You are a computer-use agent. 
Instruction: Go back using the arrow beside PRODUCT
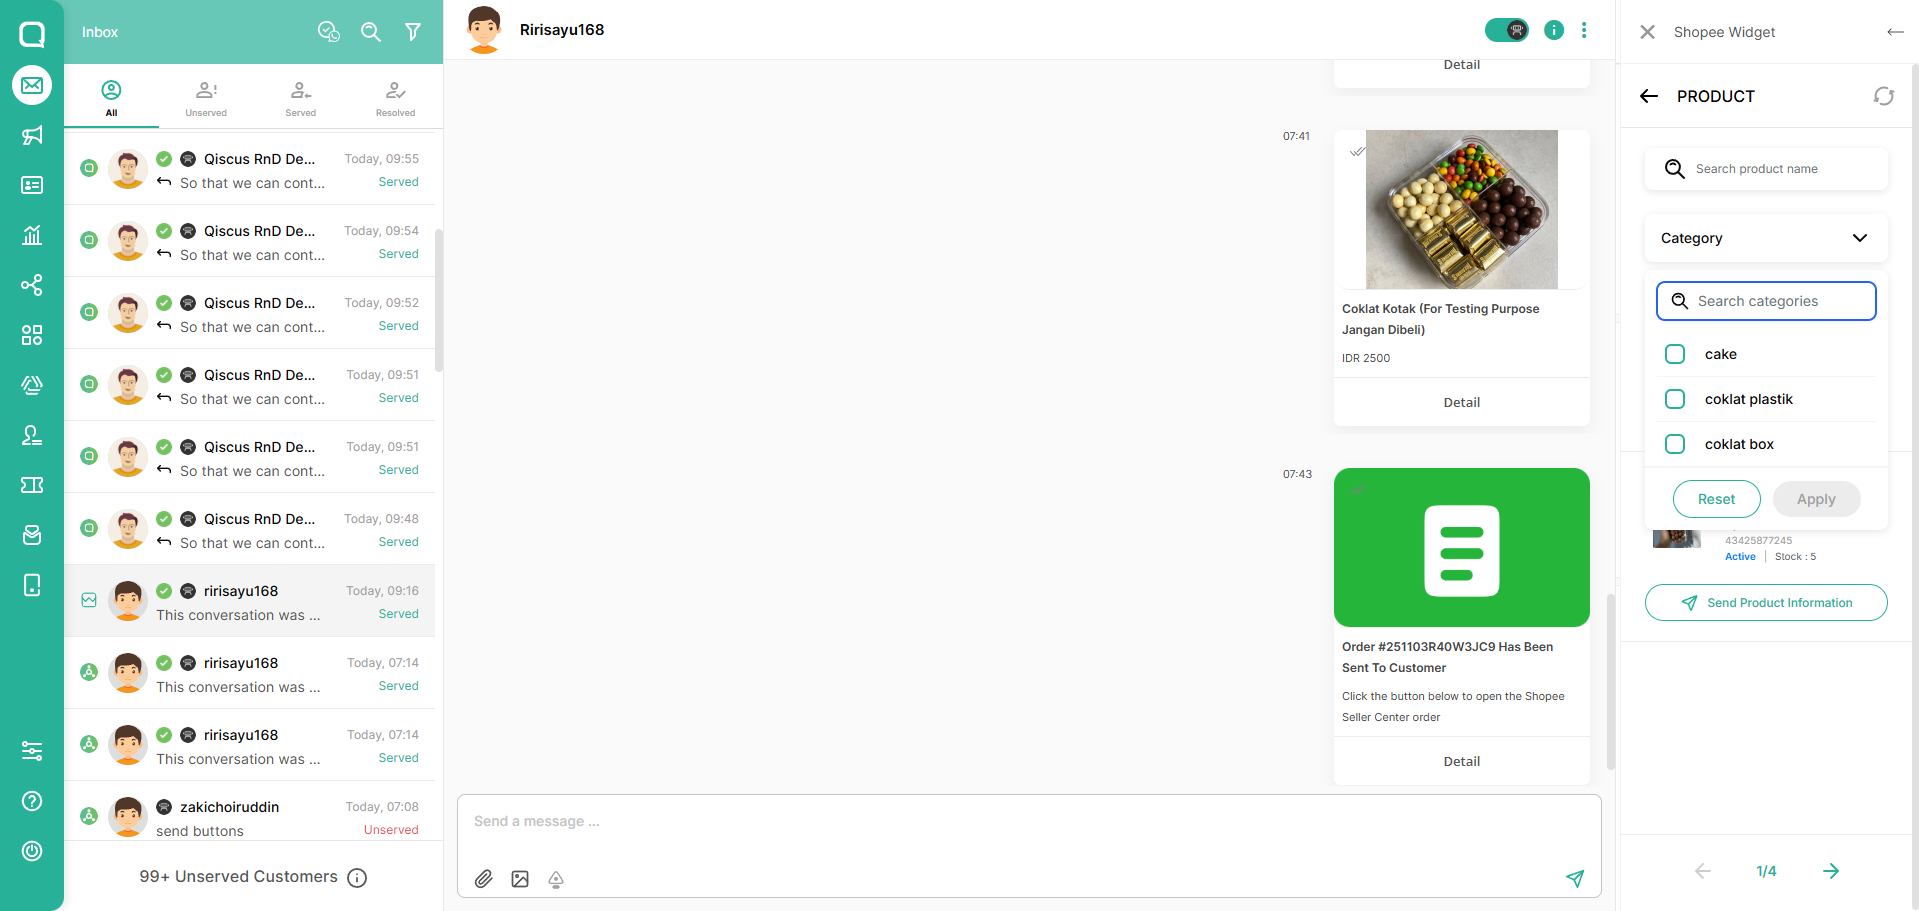[x=1649, y=96]
